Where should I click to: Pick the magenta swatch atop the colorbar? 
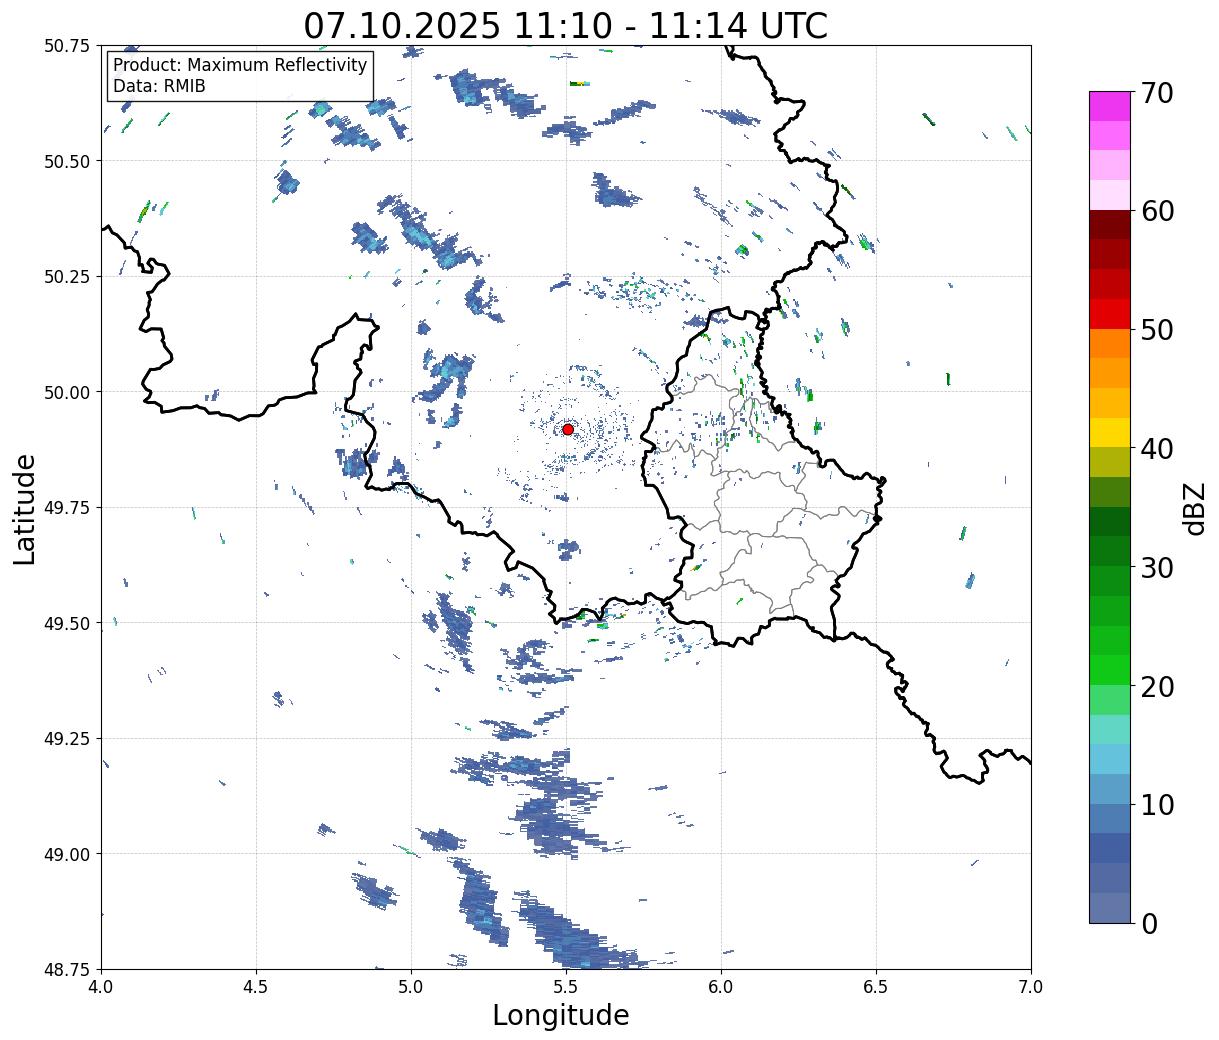1110,106
